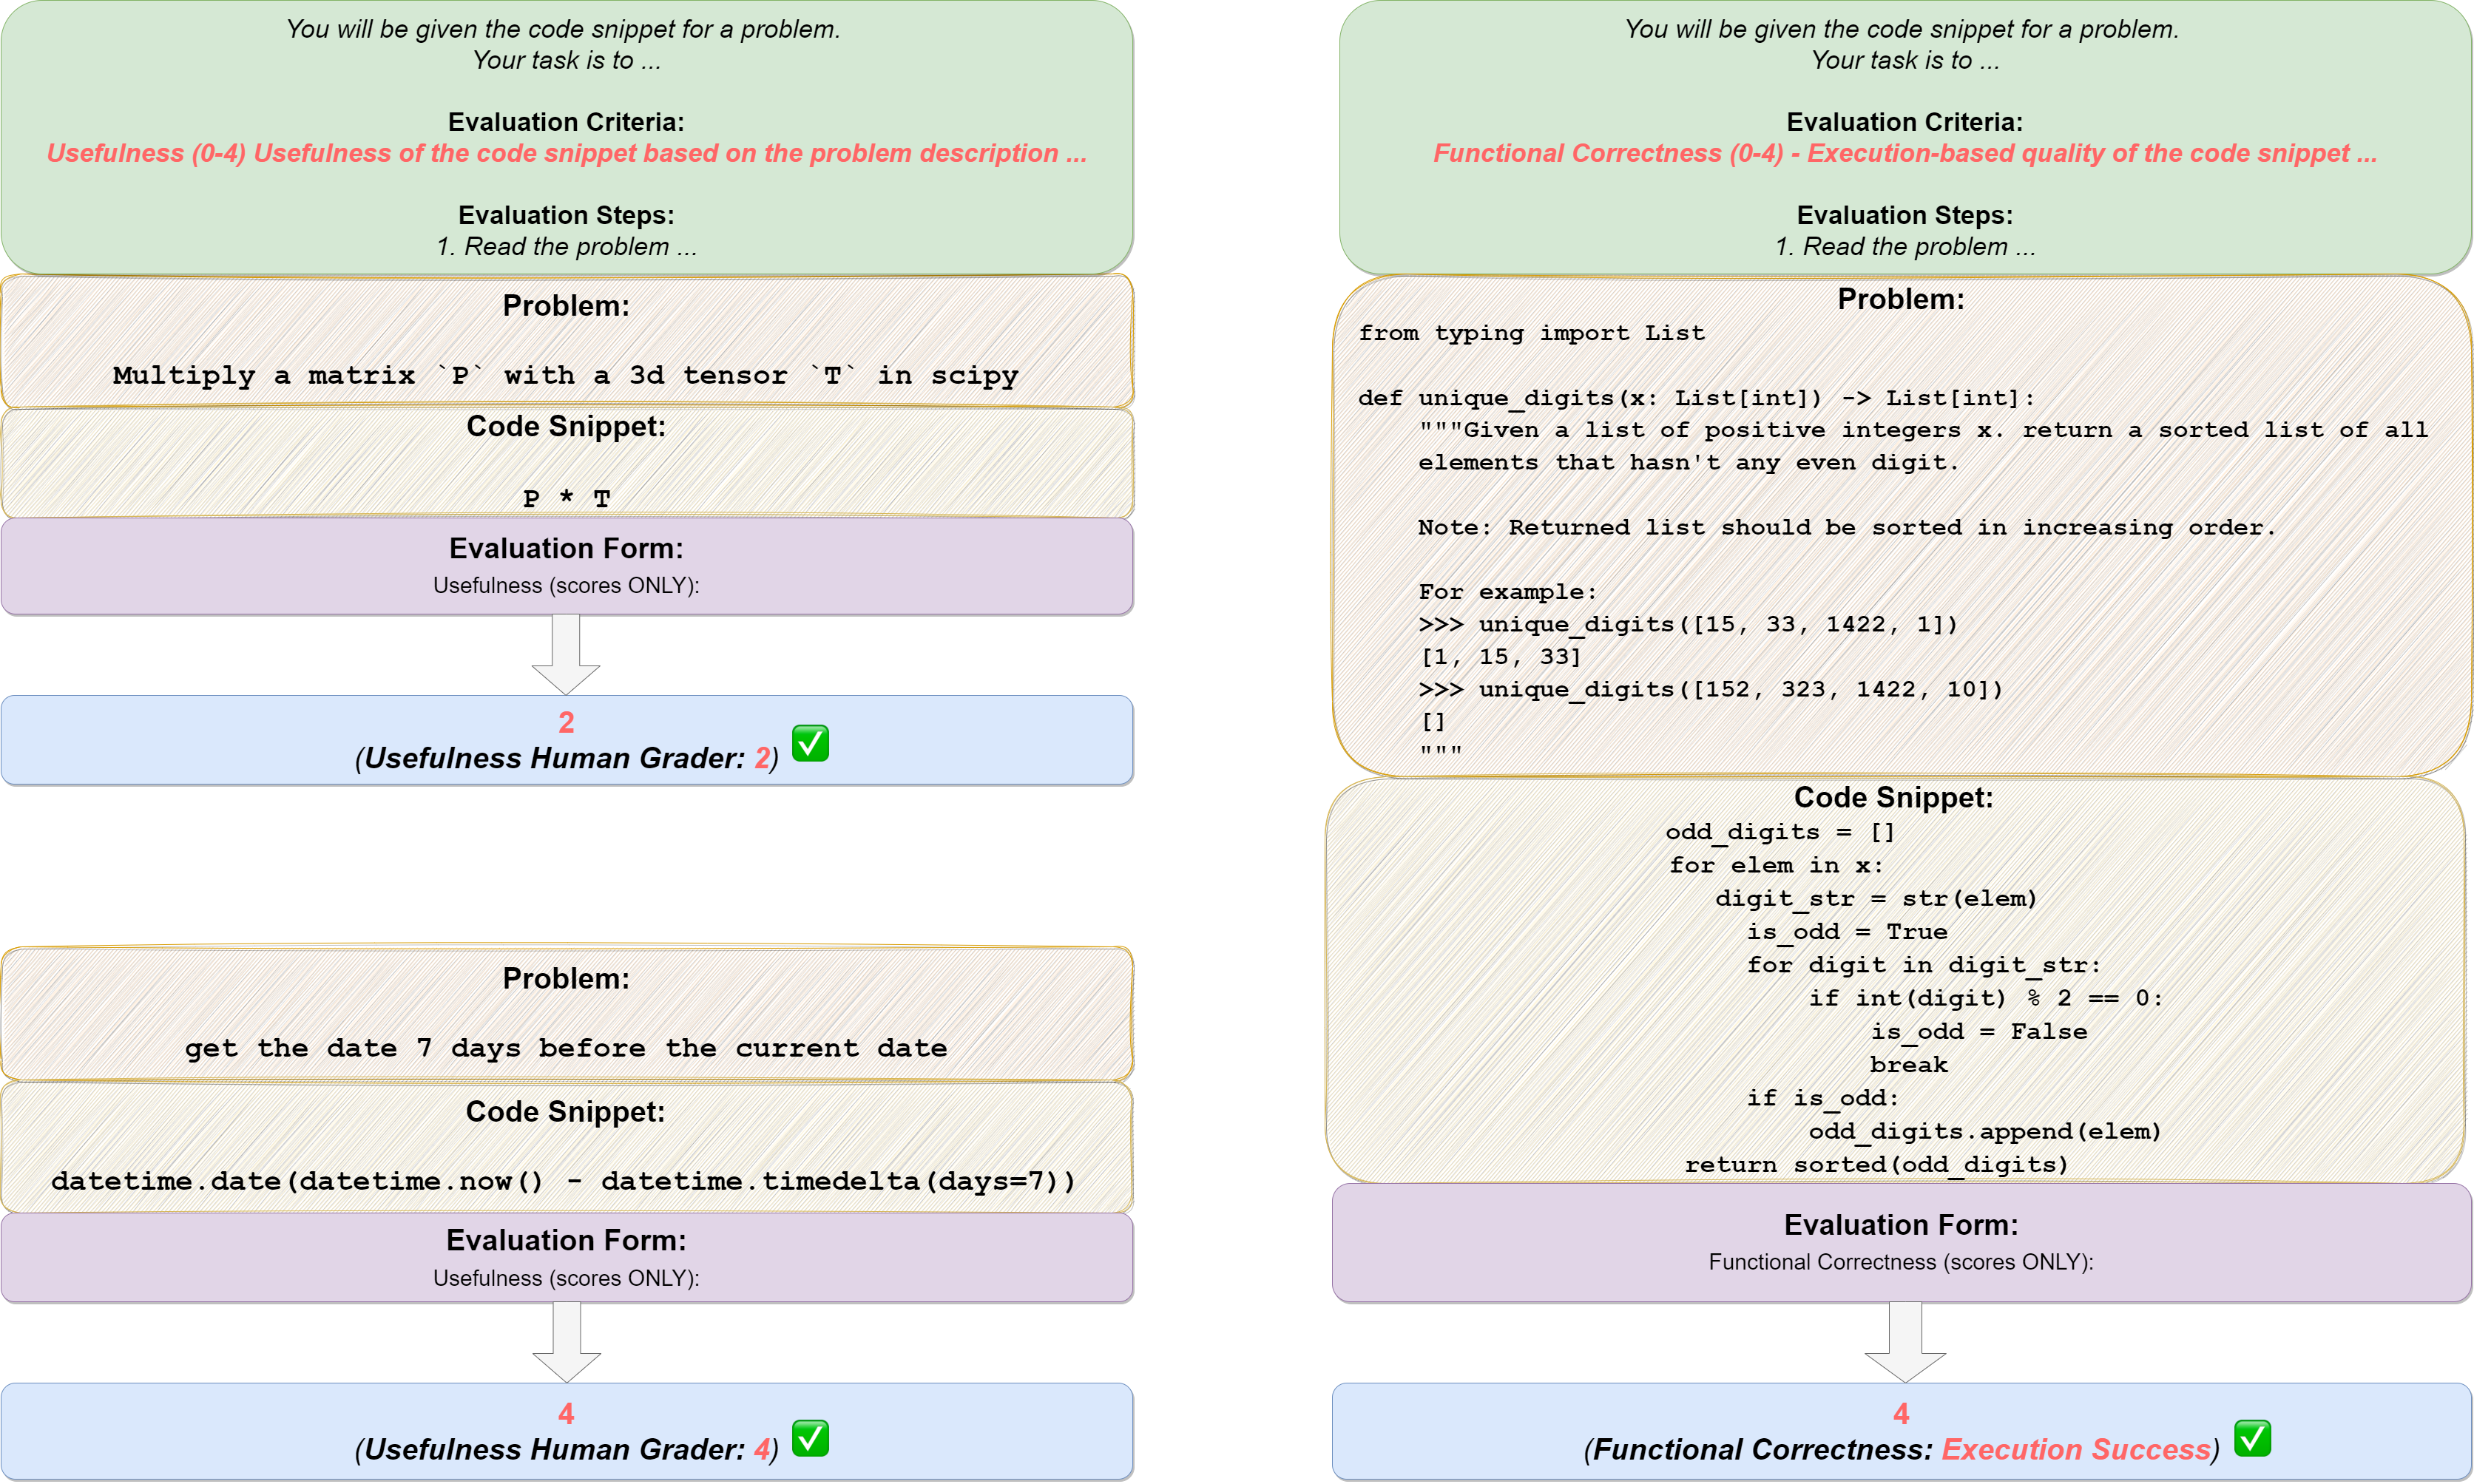Click the line 'elements that hasn't any even digit.'
Image resolution: width=2474 pixels, height=1484 pixels.
pos(1688,462)
